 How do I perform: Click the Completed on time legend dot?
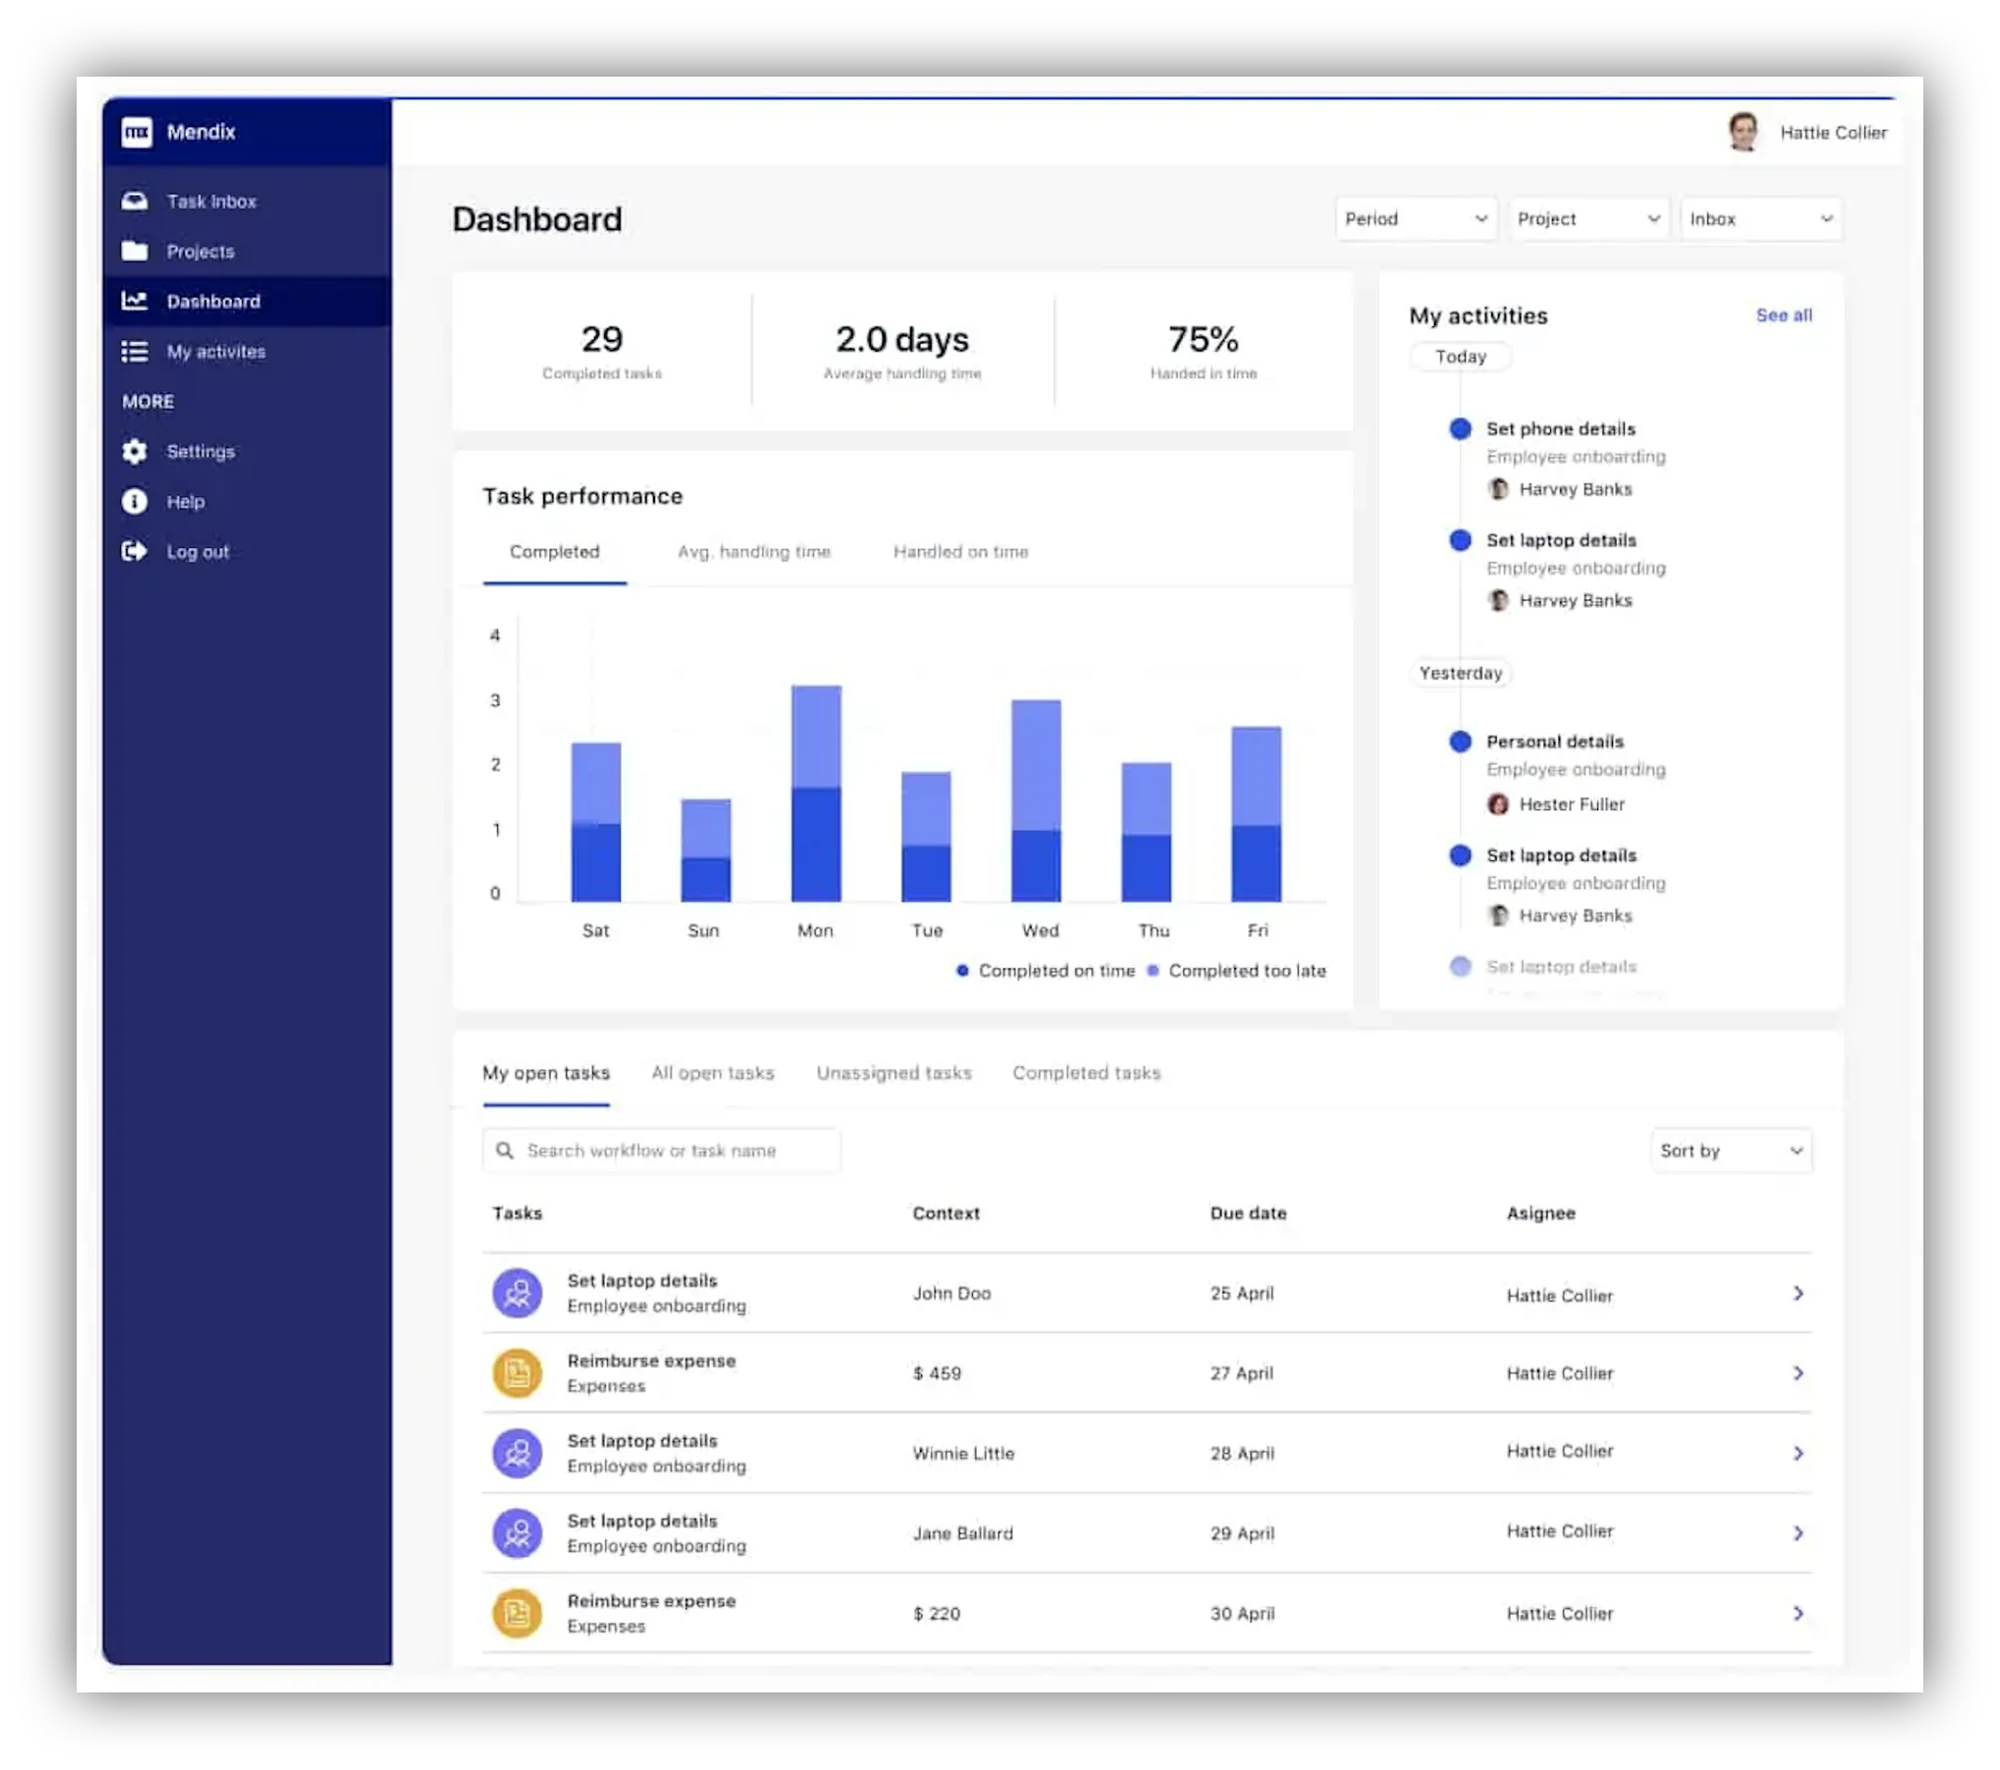click(962, 970)
